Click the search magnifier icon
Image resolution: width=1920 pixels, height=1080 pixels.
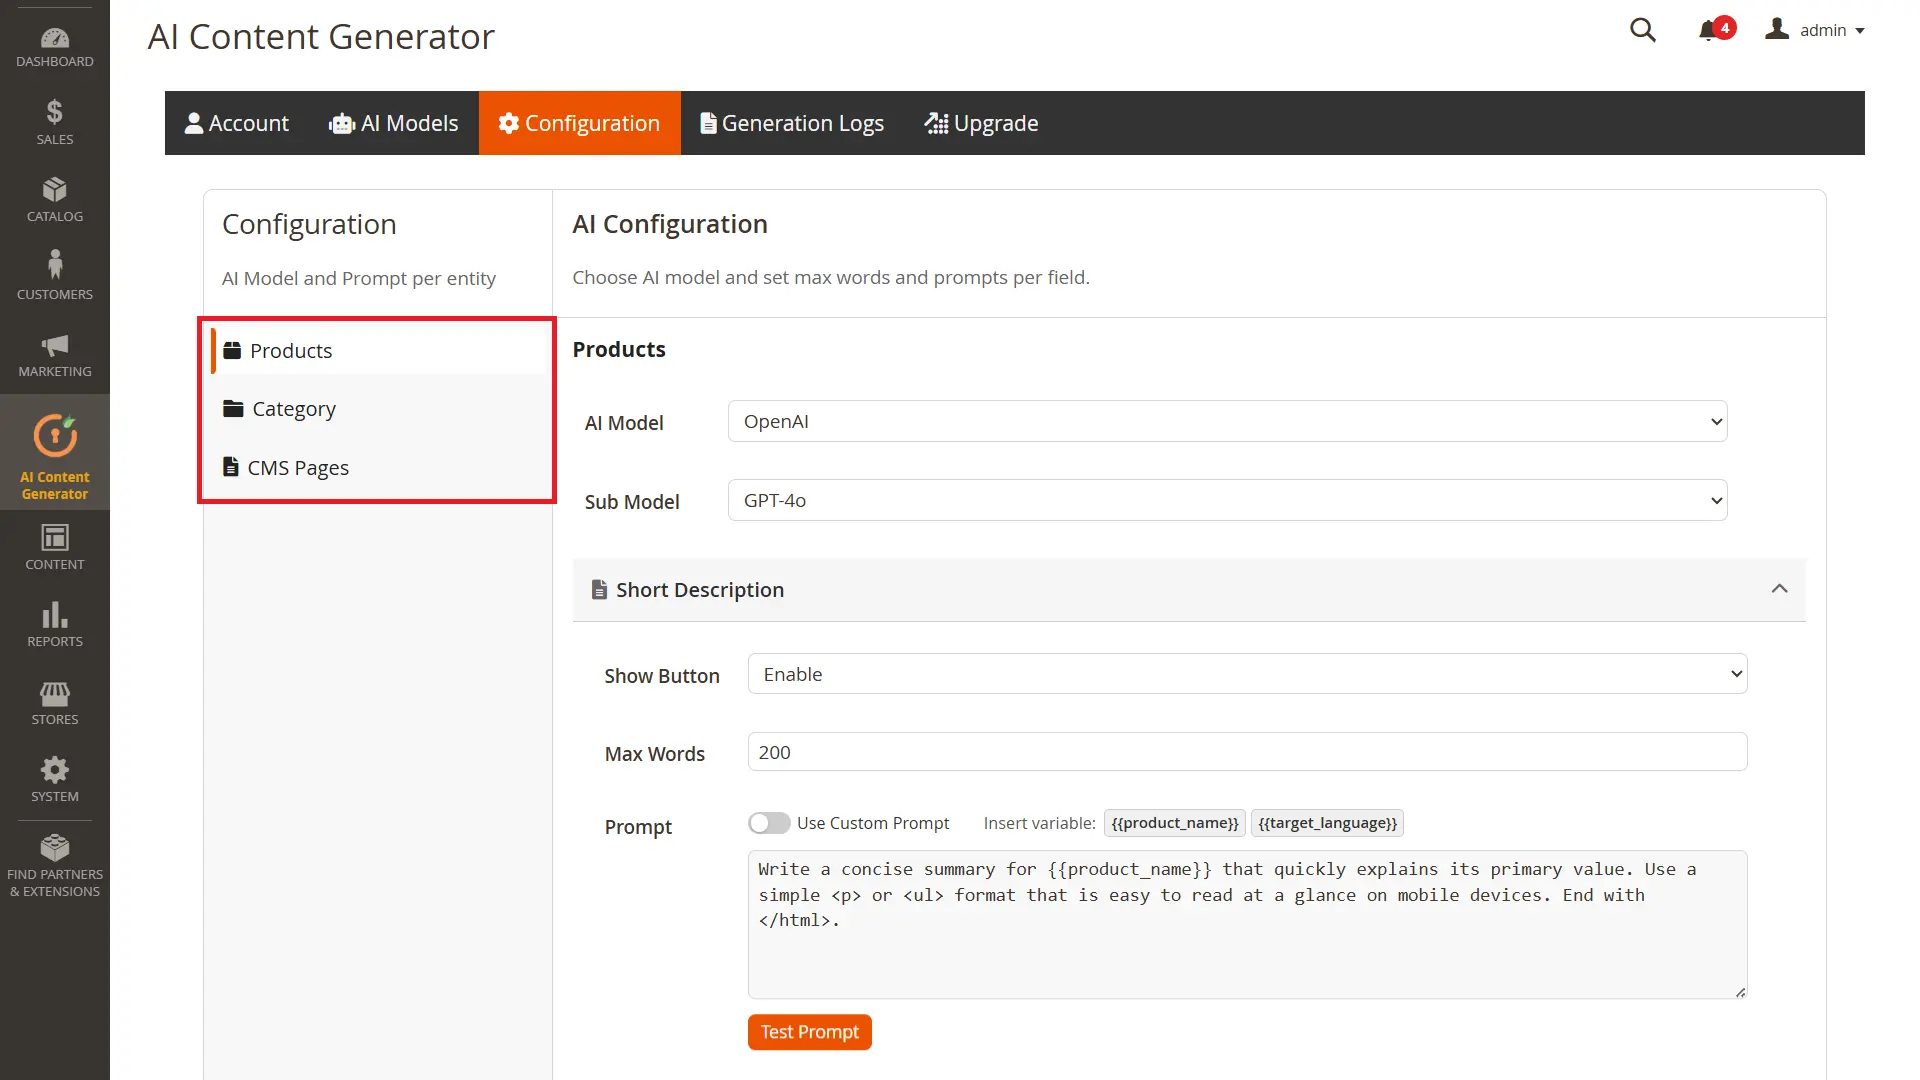1643,30
